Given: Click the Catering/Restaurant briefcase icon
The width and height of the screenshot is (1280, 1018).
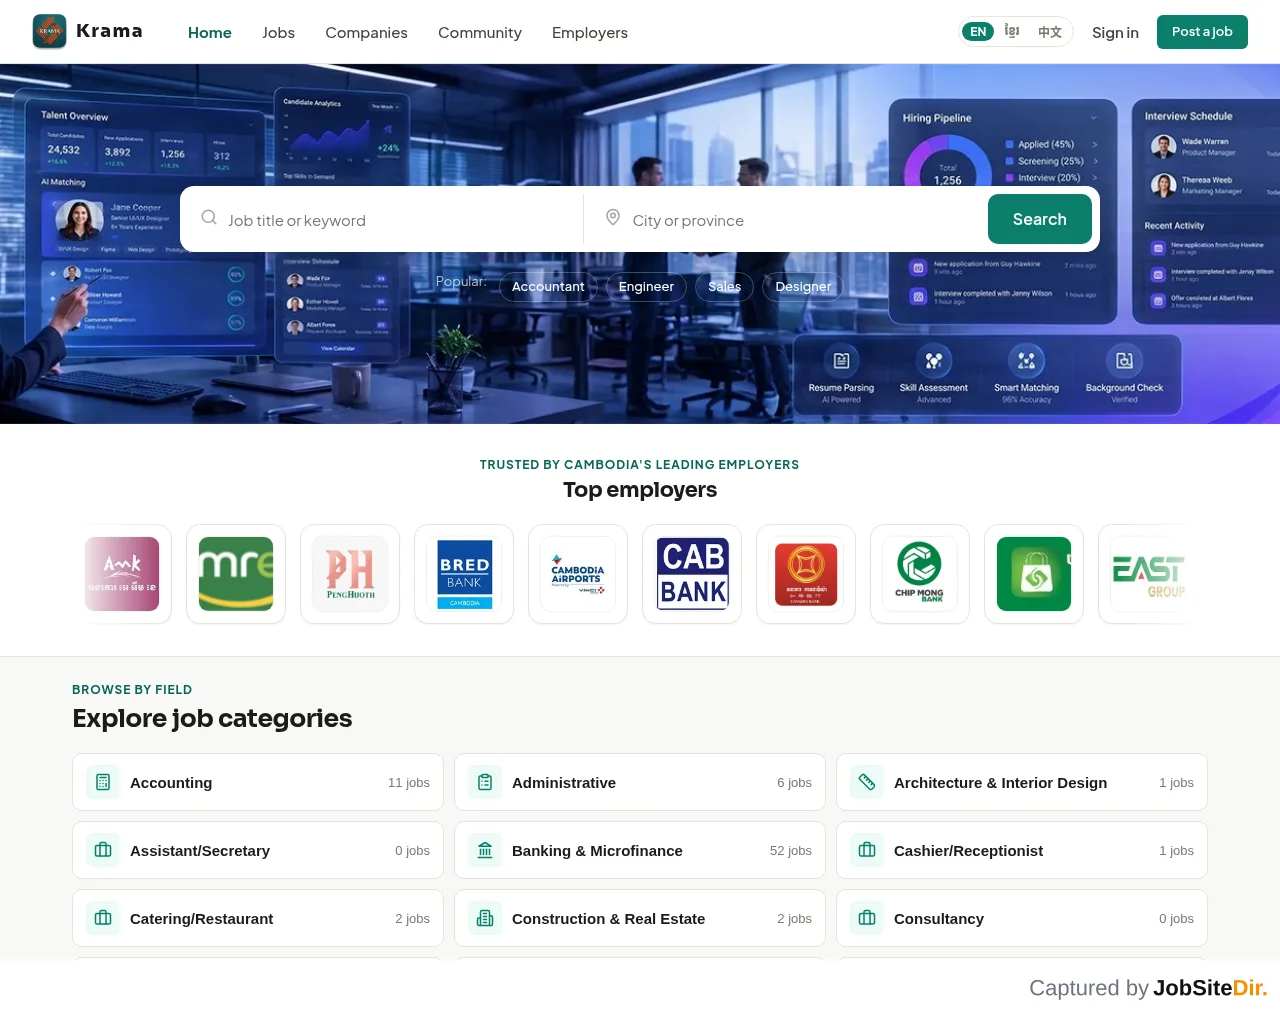Looking at the screenshot, I should click(103, 918).
